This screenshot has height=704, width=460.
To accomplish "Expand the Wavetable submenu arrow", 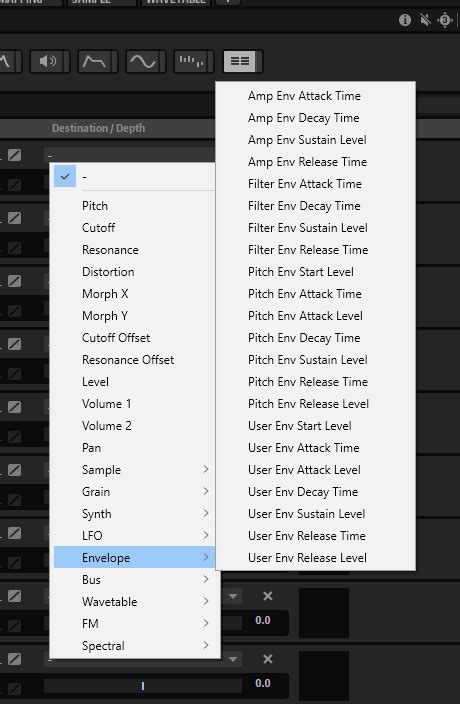I will [206, 601].
